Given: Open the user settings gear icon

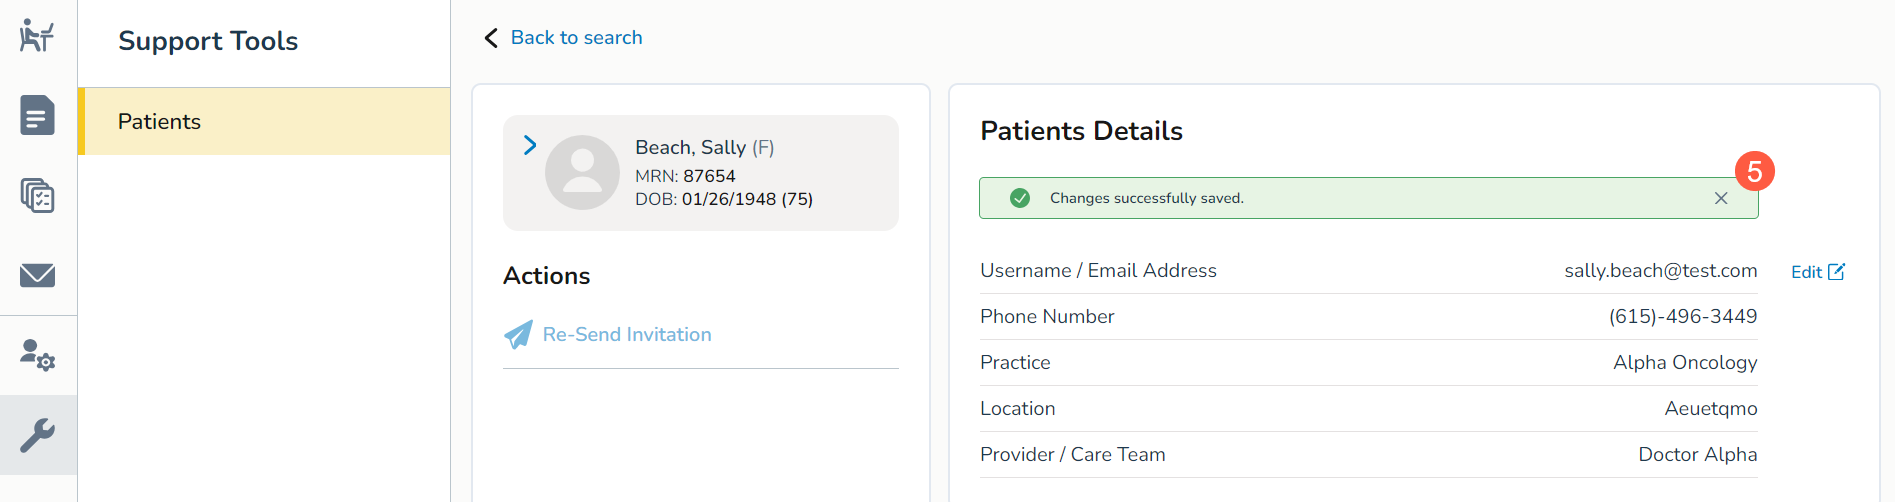Looking at the screenshot, I should 37,355.
